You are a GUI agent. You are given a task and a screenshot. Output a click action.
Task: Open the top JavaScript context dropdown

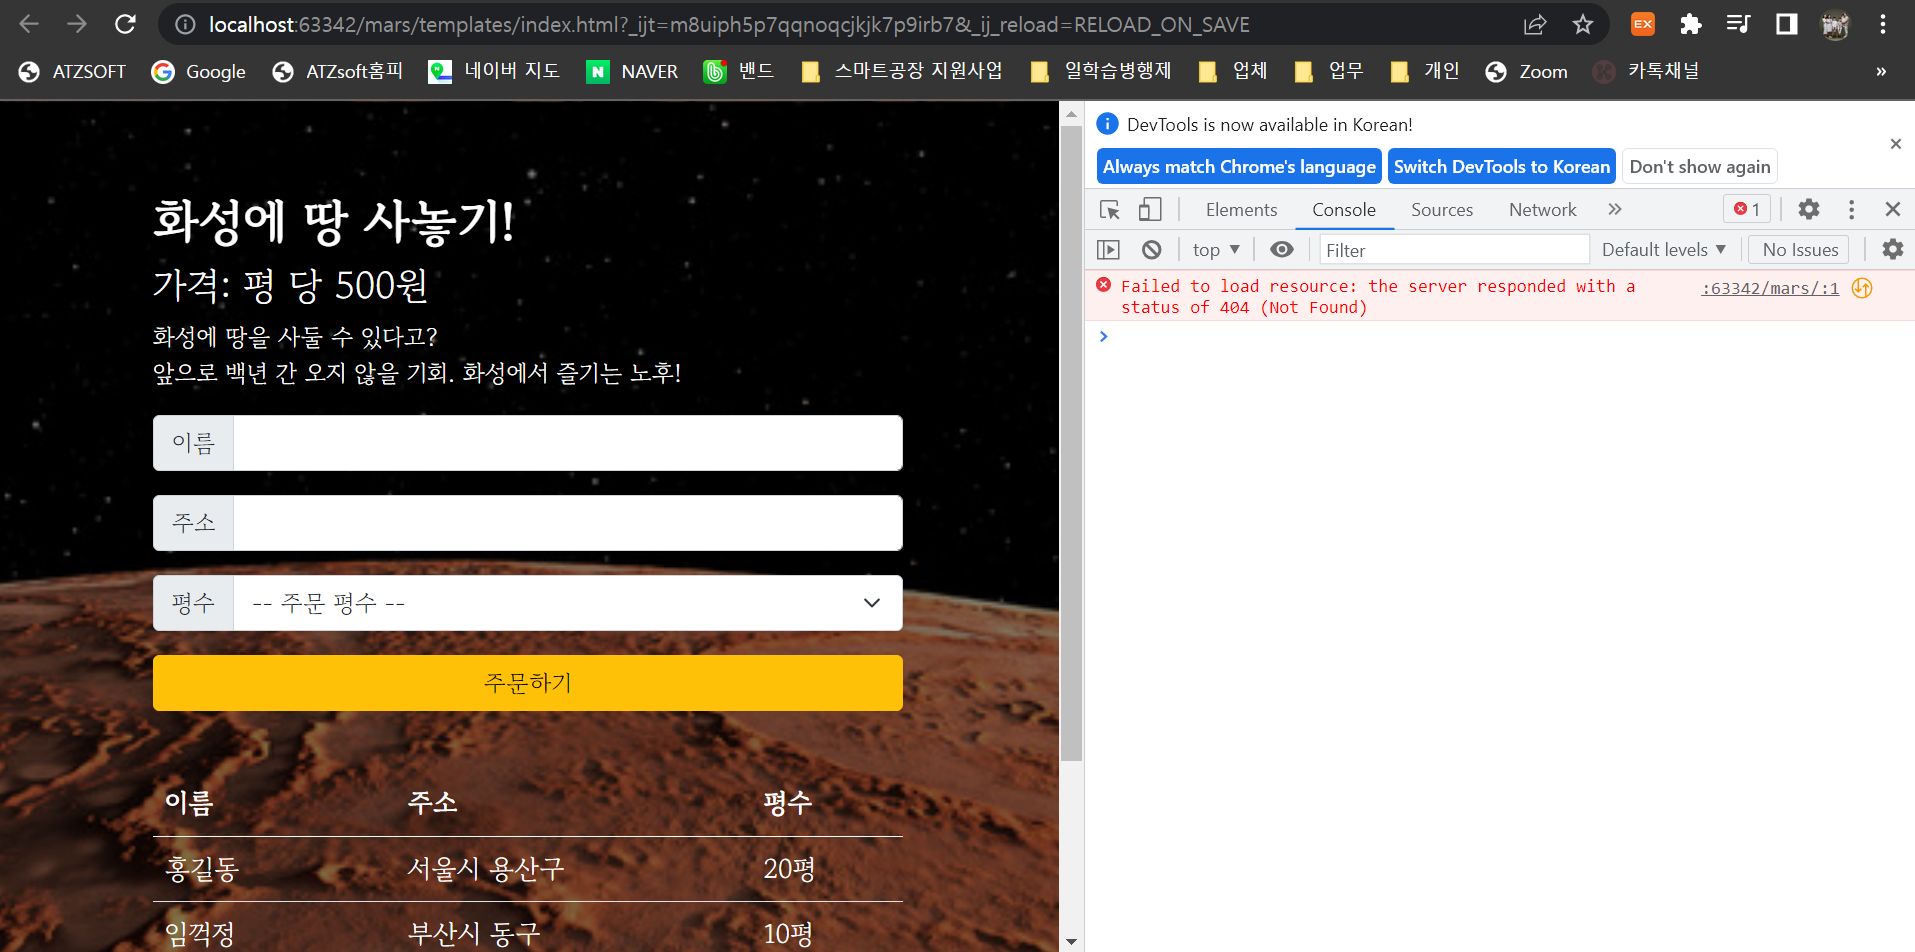click(1216, 249)
